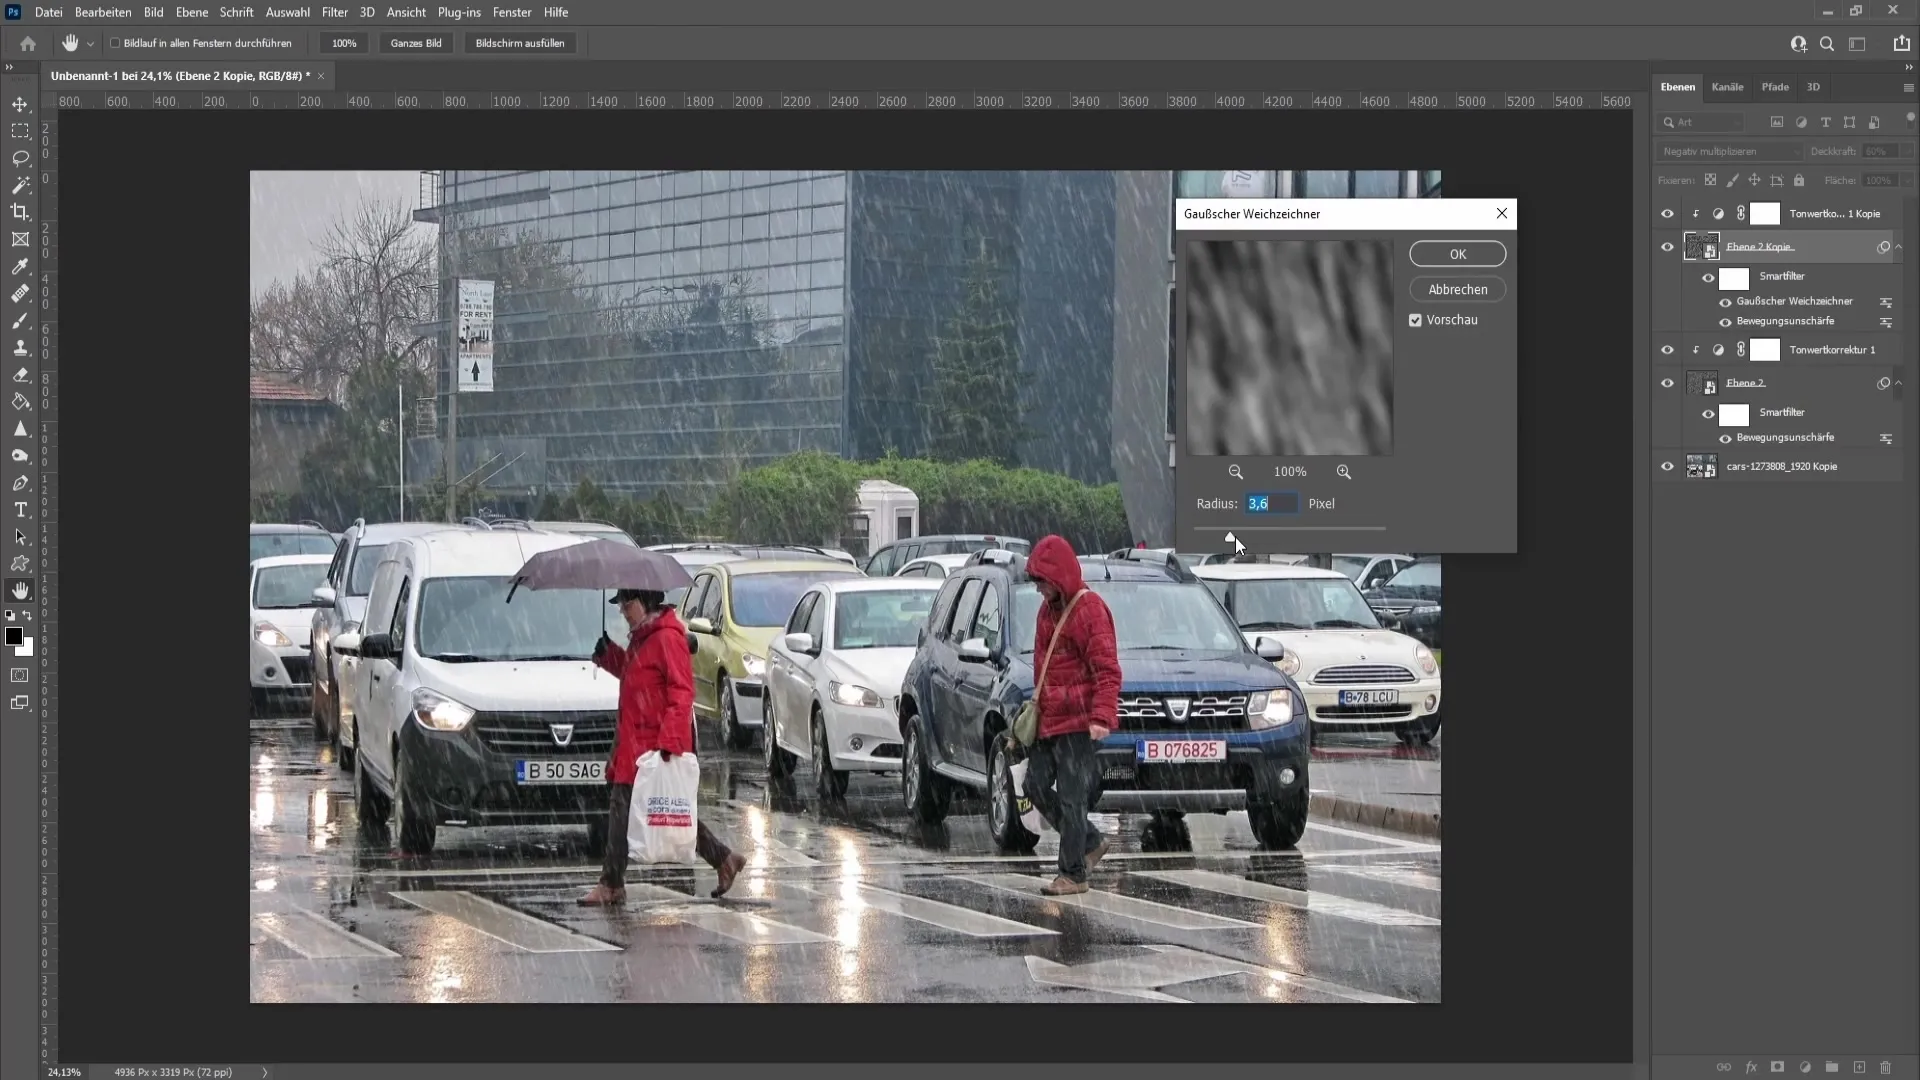1920x1080 pixels.
Task: Open Gaußscher Weichzeichner blending options icon
Action: click(1885, 302)
